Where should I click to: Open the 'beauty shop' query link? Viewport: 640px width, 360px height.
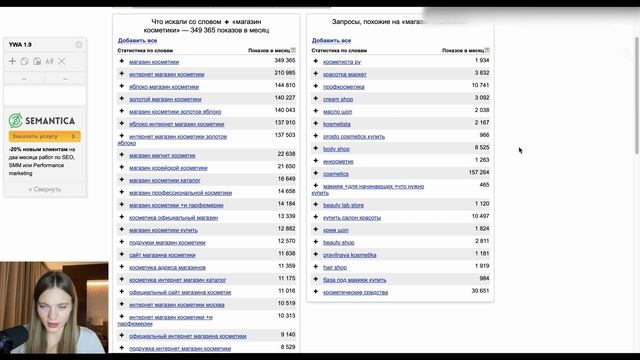click(x=339, y=242)
